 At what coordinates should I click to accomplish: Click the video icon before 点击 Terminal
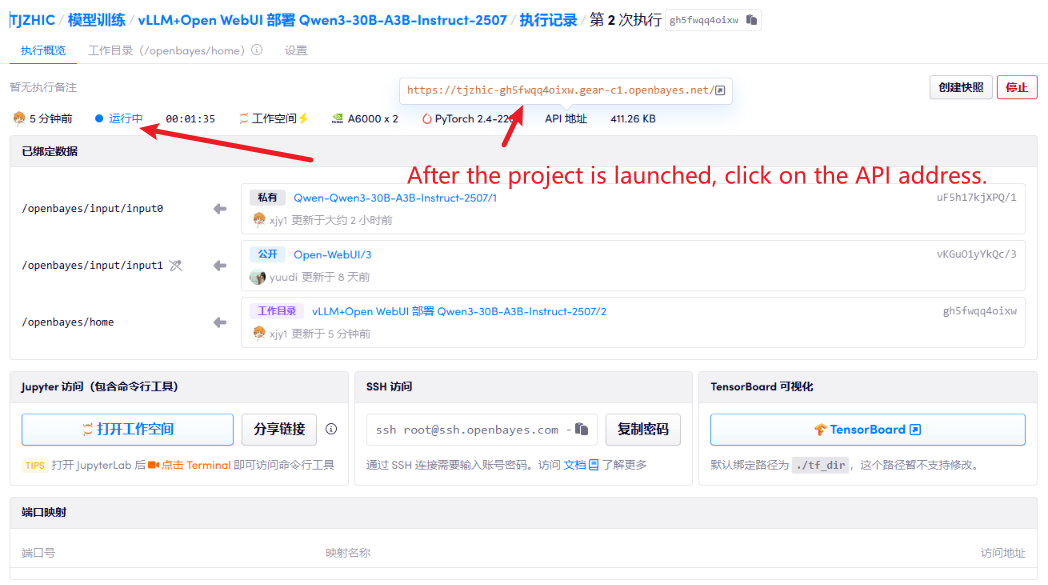pos(154,465)
